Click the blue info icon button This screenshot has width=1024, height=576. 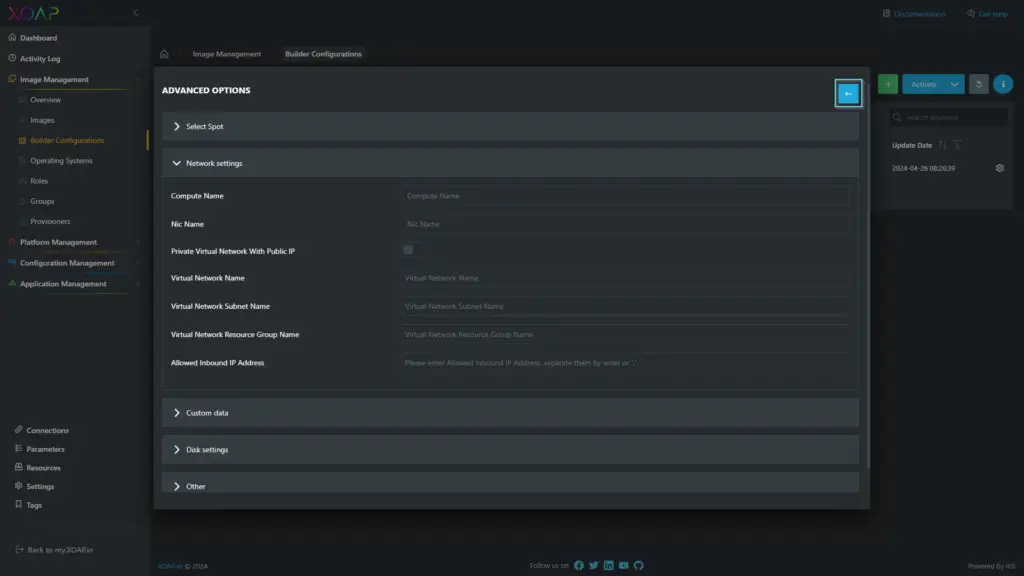[1003, 84]
